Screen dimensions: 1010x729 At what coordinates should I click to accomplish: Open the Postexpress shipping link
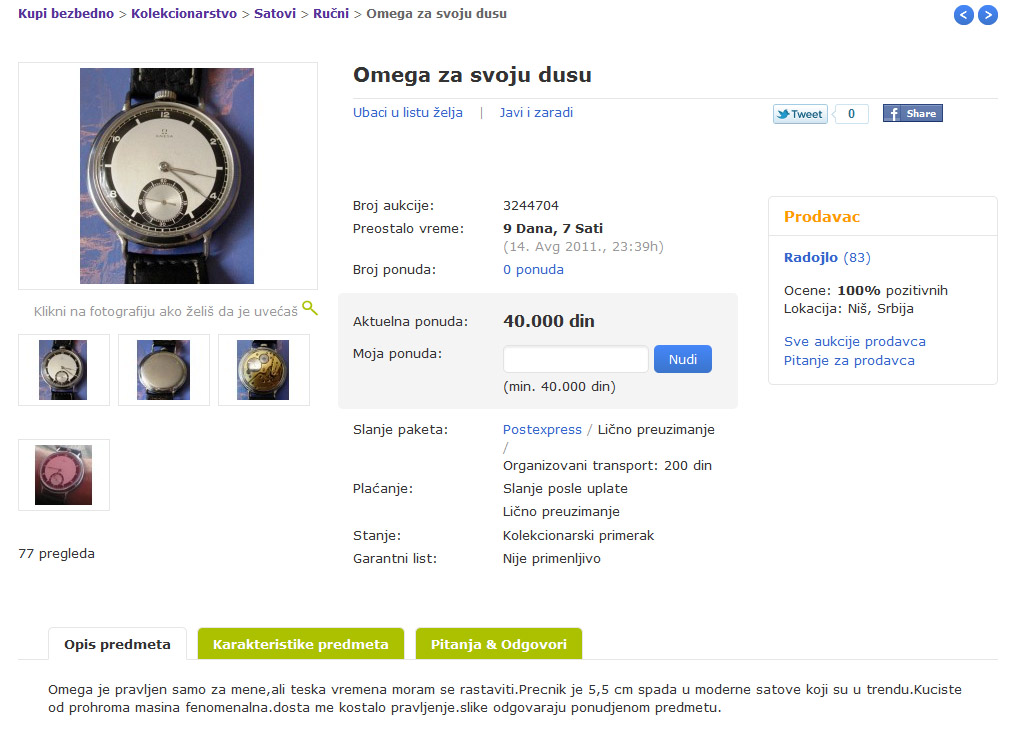click(542, 430)
